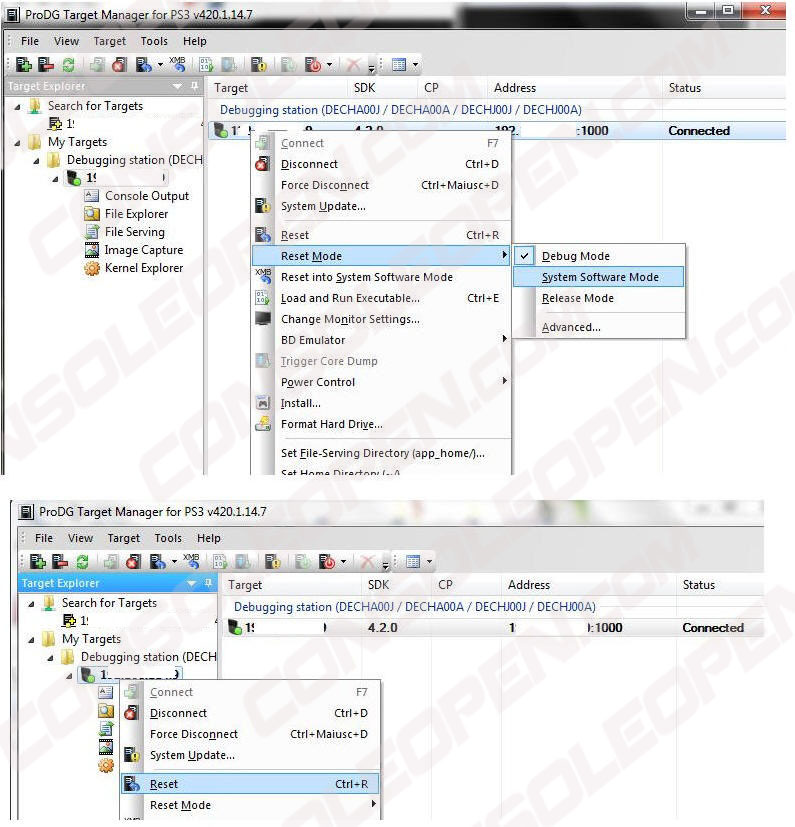Click Power Control icon in lower window toolbar
The width and height of the screenshot is (795, 827).
click(327, 562)
